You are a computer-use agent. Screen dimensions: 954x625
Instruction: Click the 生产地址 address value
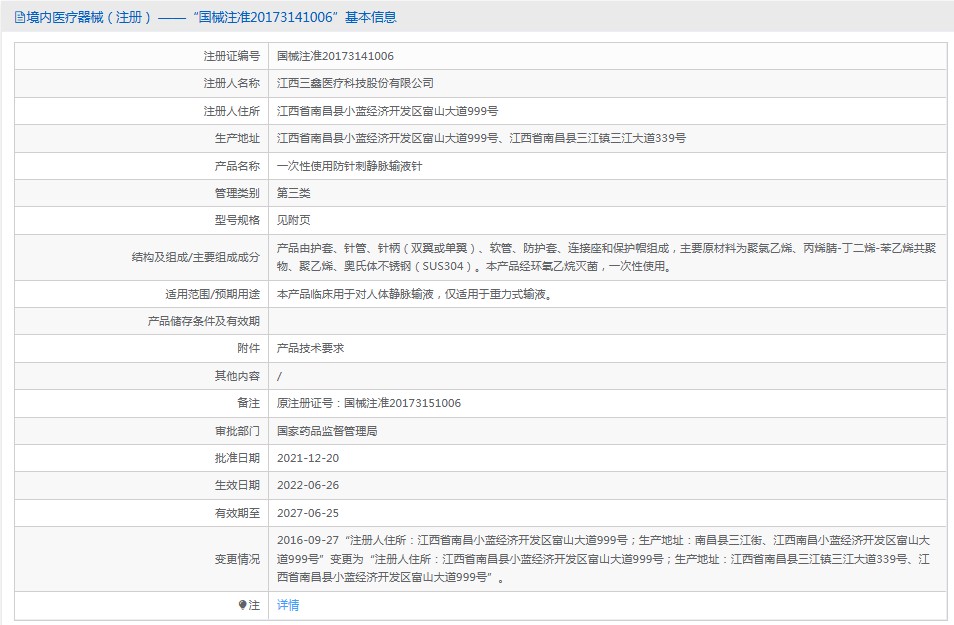pos(481,138)
